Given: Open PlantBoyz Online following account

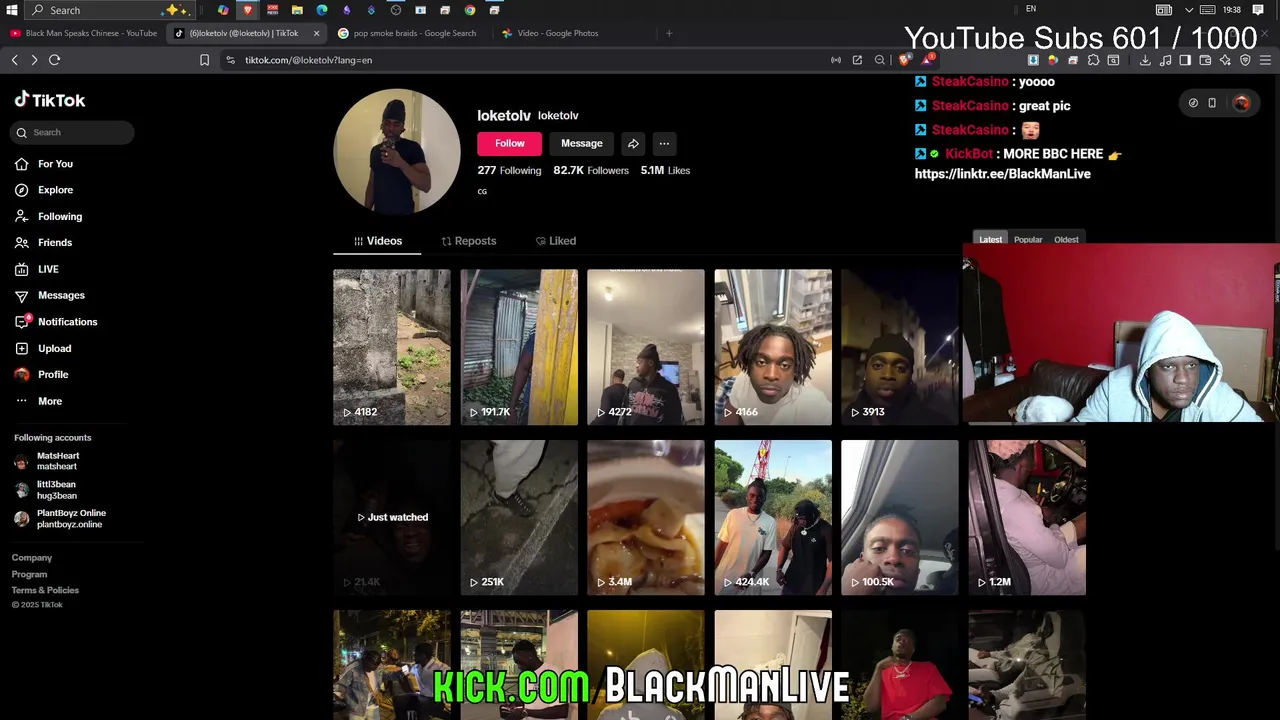Looking at the screenshot, I should point(60,519).
